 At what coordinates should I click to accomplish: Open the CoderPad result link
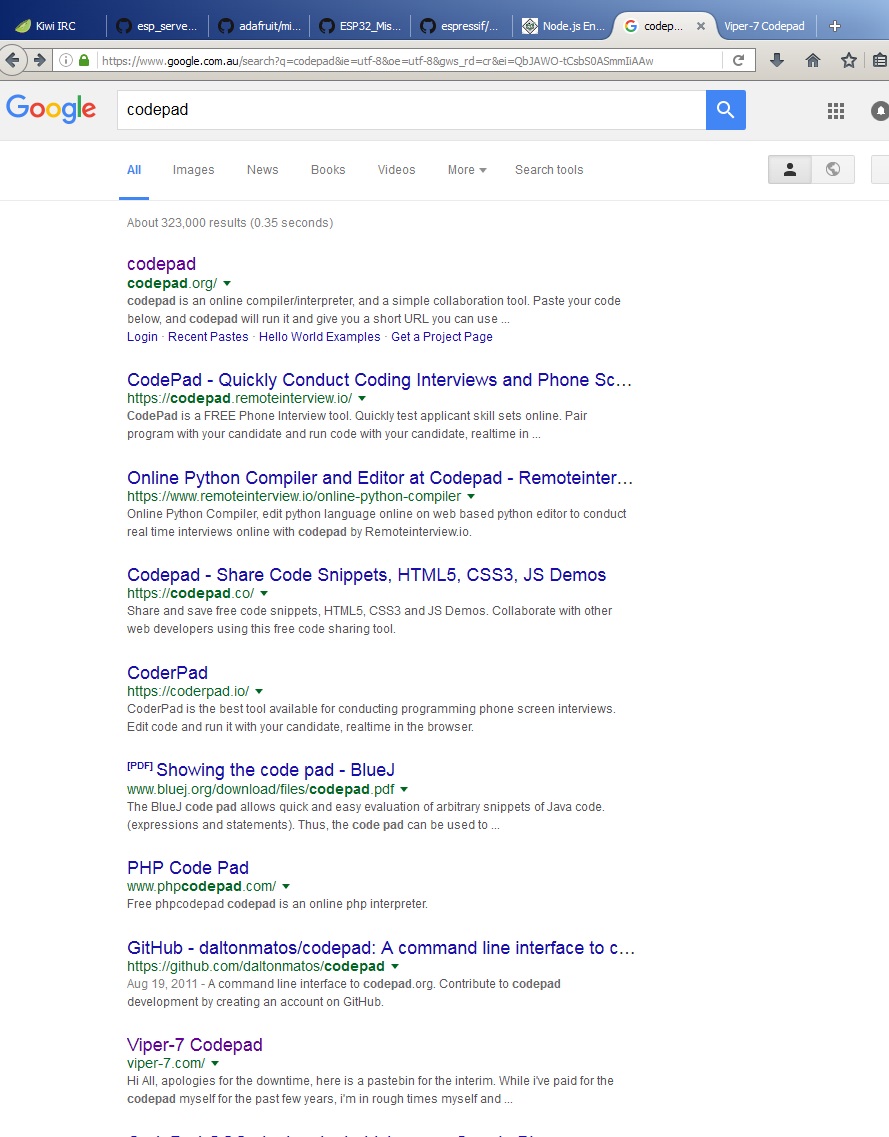(168, 673)
